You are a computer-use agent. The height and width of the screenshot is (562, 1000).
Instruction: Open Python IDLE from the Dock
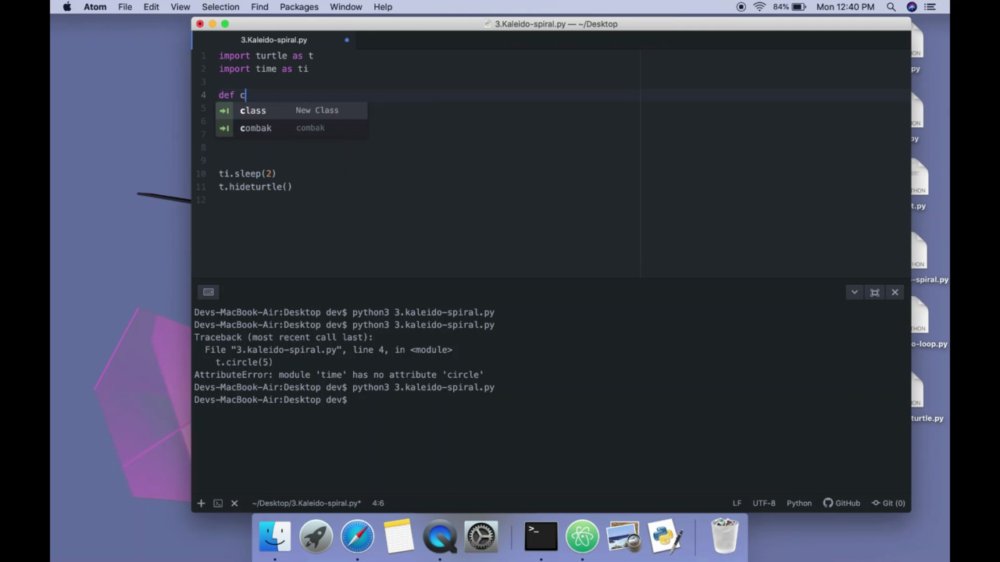tap(665, 536)
